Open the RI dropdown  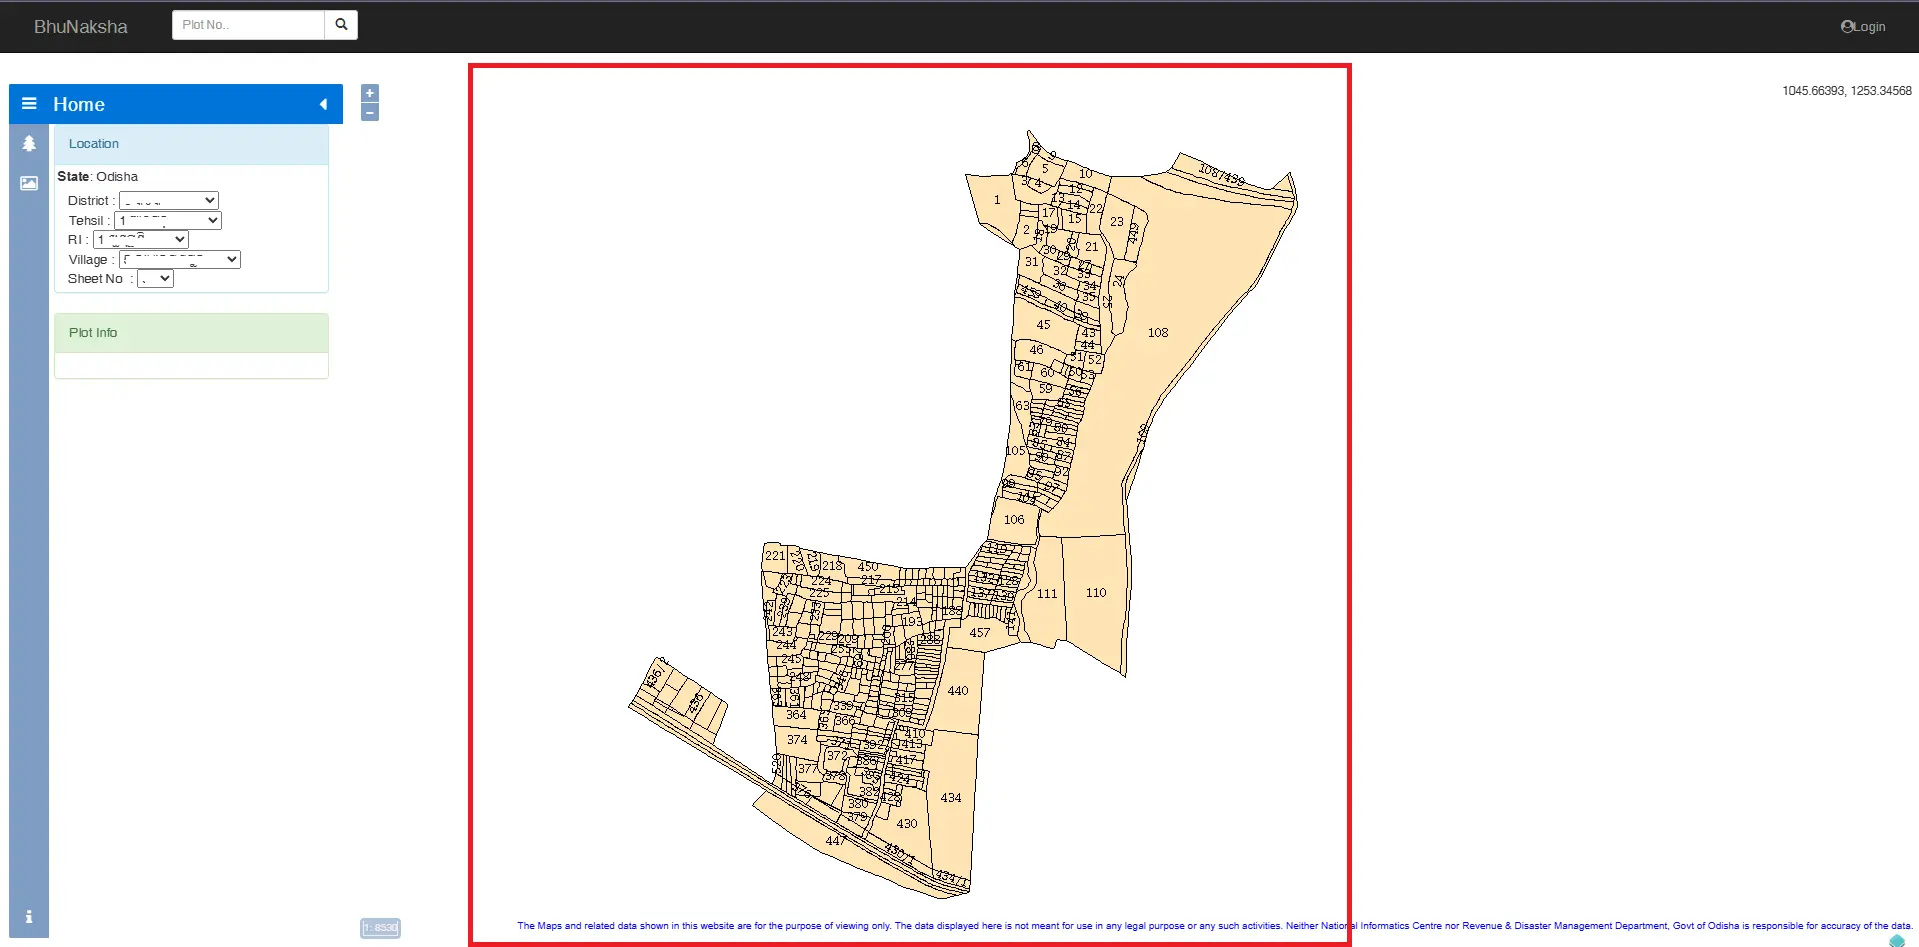click(139, 239)
